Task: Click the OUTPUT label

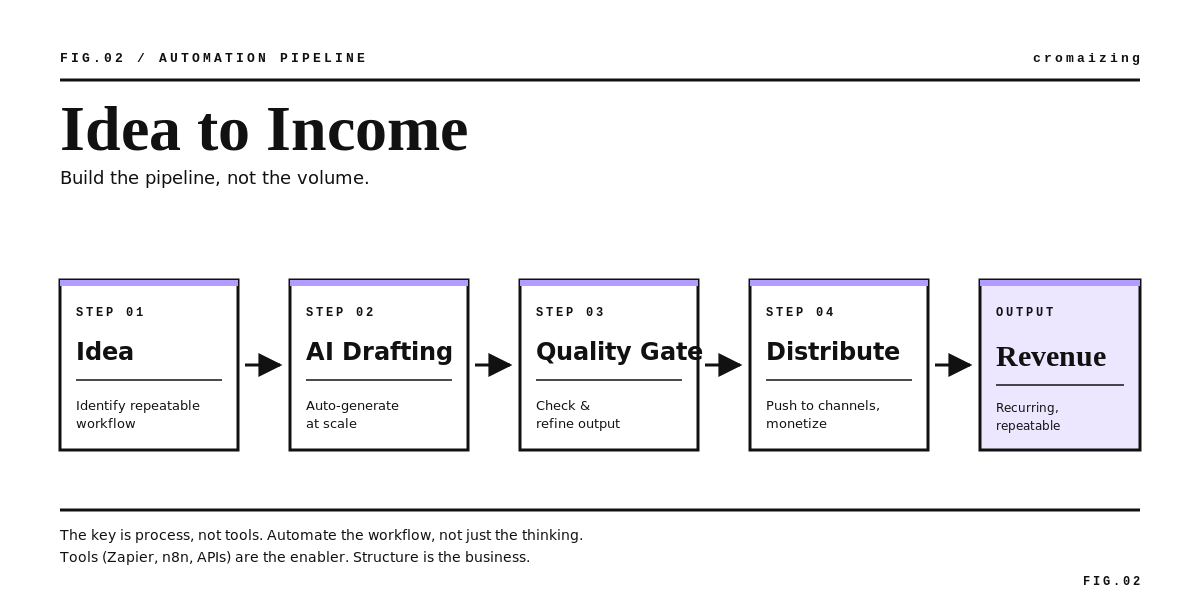Action: (x=1026, y=312)
